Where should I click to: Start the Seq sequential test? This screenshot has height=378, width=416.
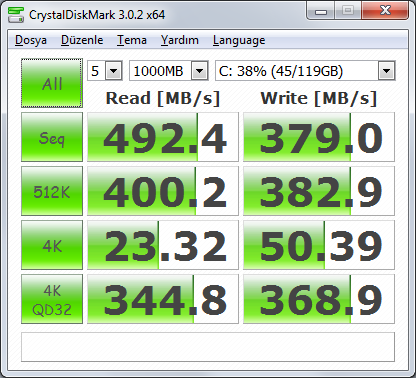[x=52, y=137]
